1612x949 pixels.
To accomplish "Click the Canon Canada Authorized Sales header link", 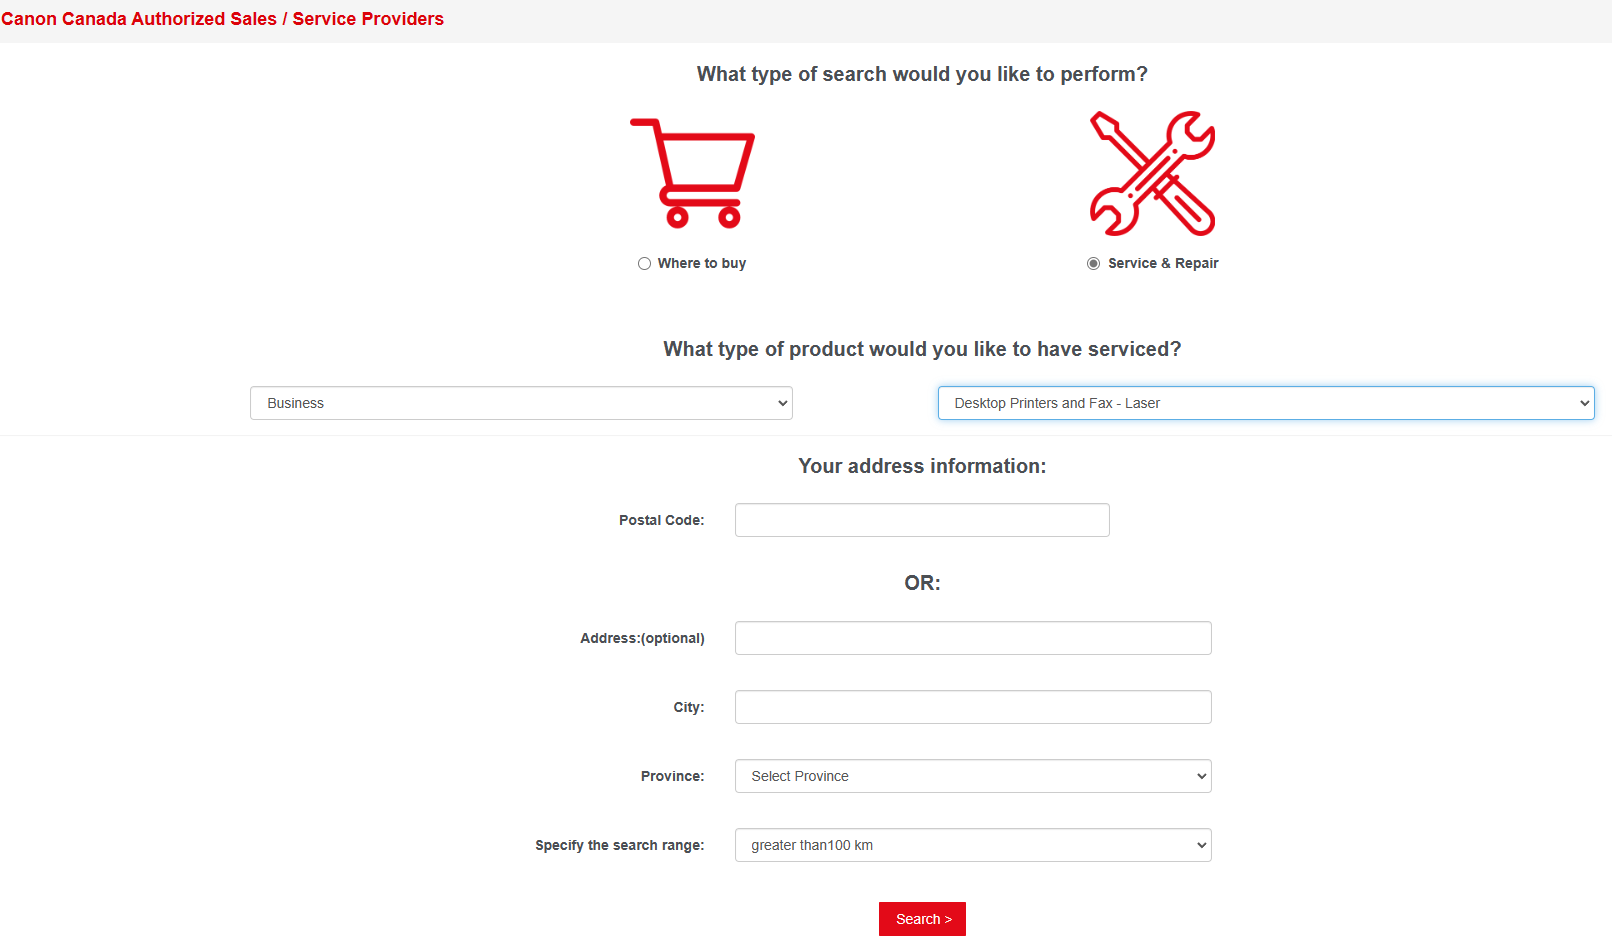I will point(222,19).
